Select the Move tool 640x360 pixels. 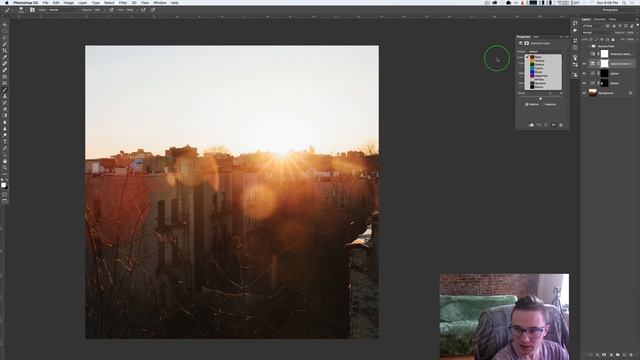pos(4,24)
